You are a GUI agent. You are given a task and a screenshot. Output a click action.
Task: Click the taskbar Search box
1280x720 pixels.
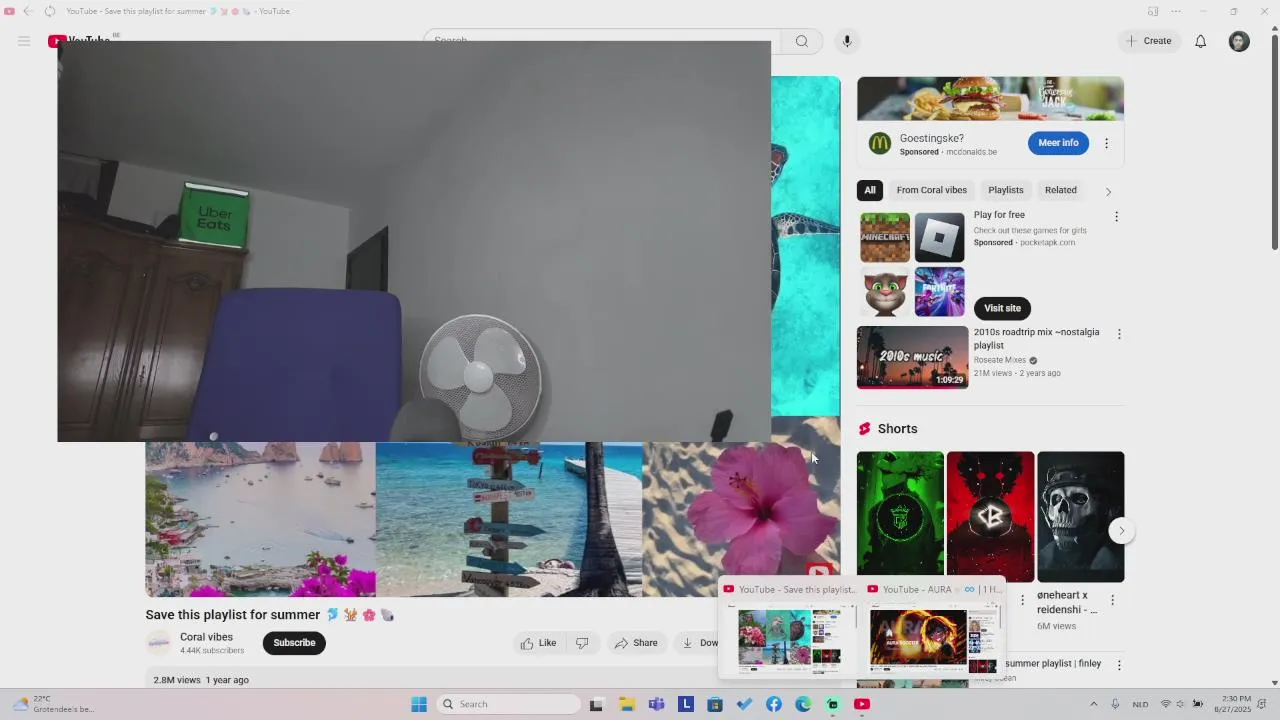tap(508, 704)
